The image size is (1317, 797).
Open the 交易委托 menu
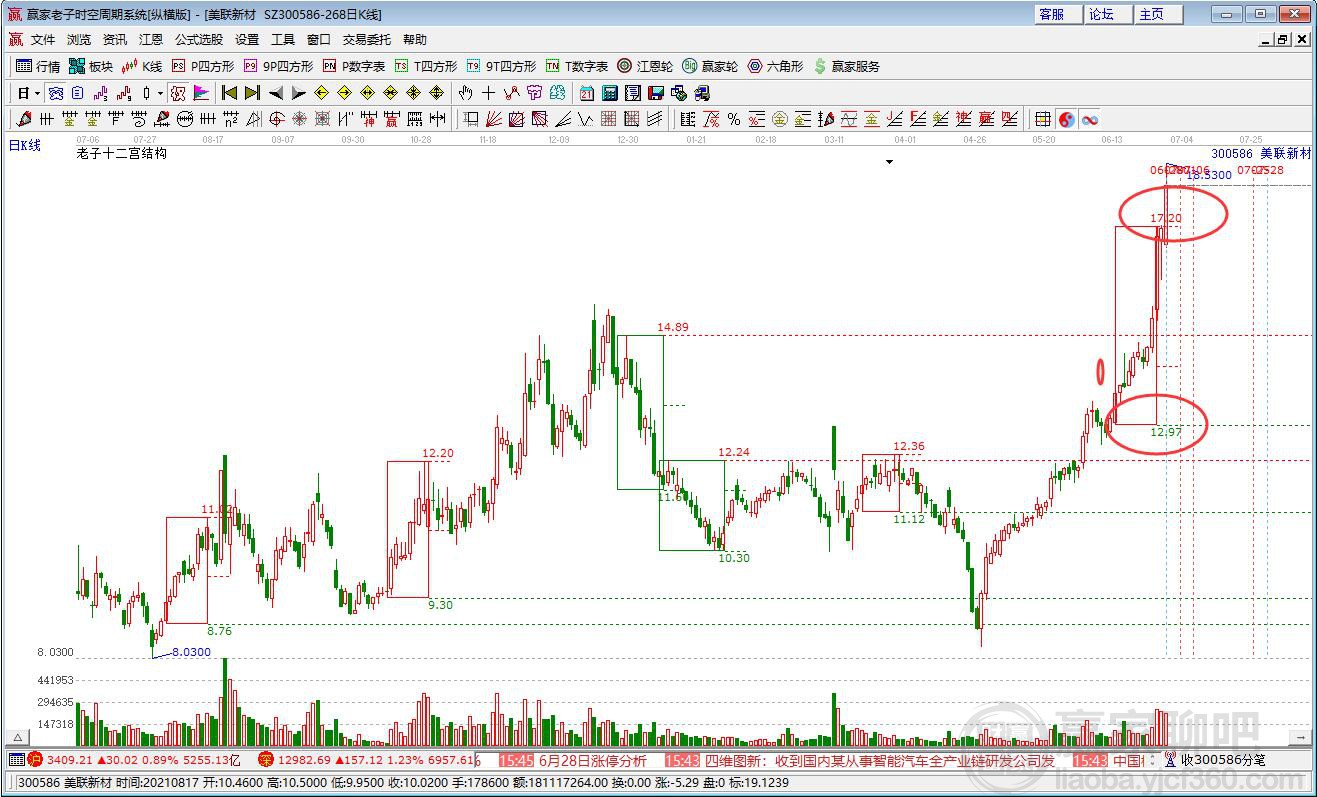[x=367, y=40]
